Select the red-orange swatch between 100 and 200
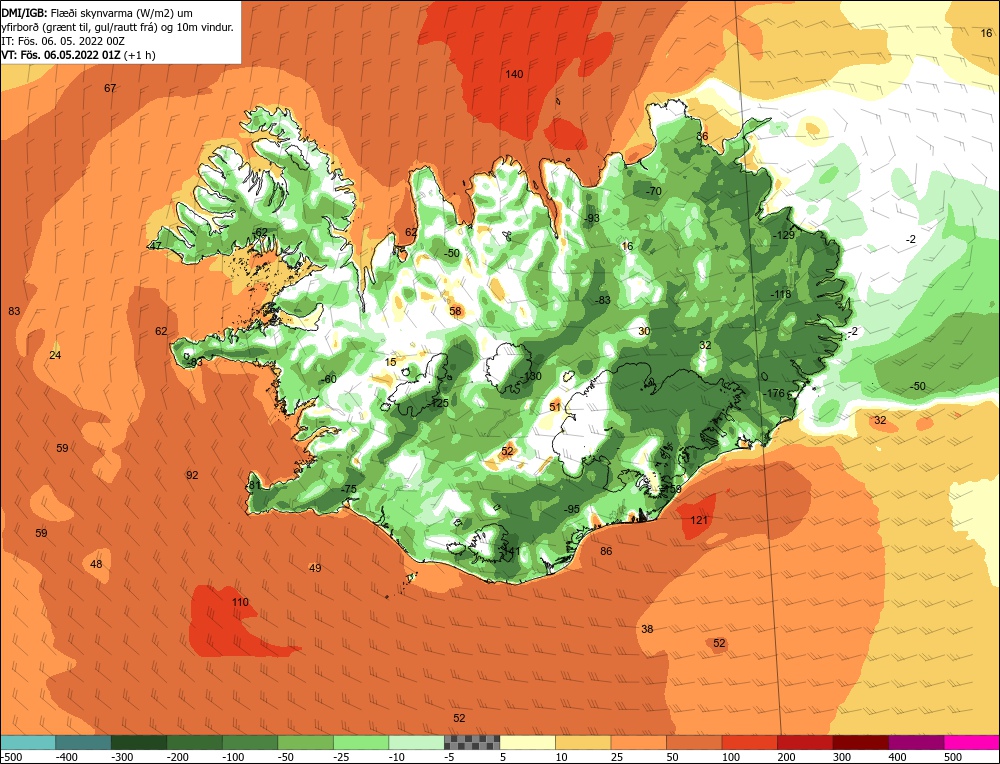 (x=749, y=742)
